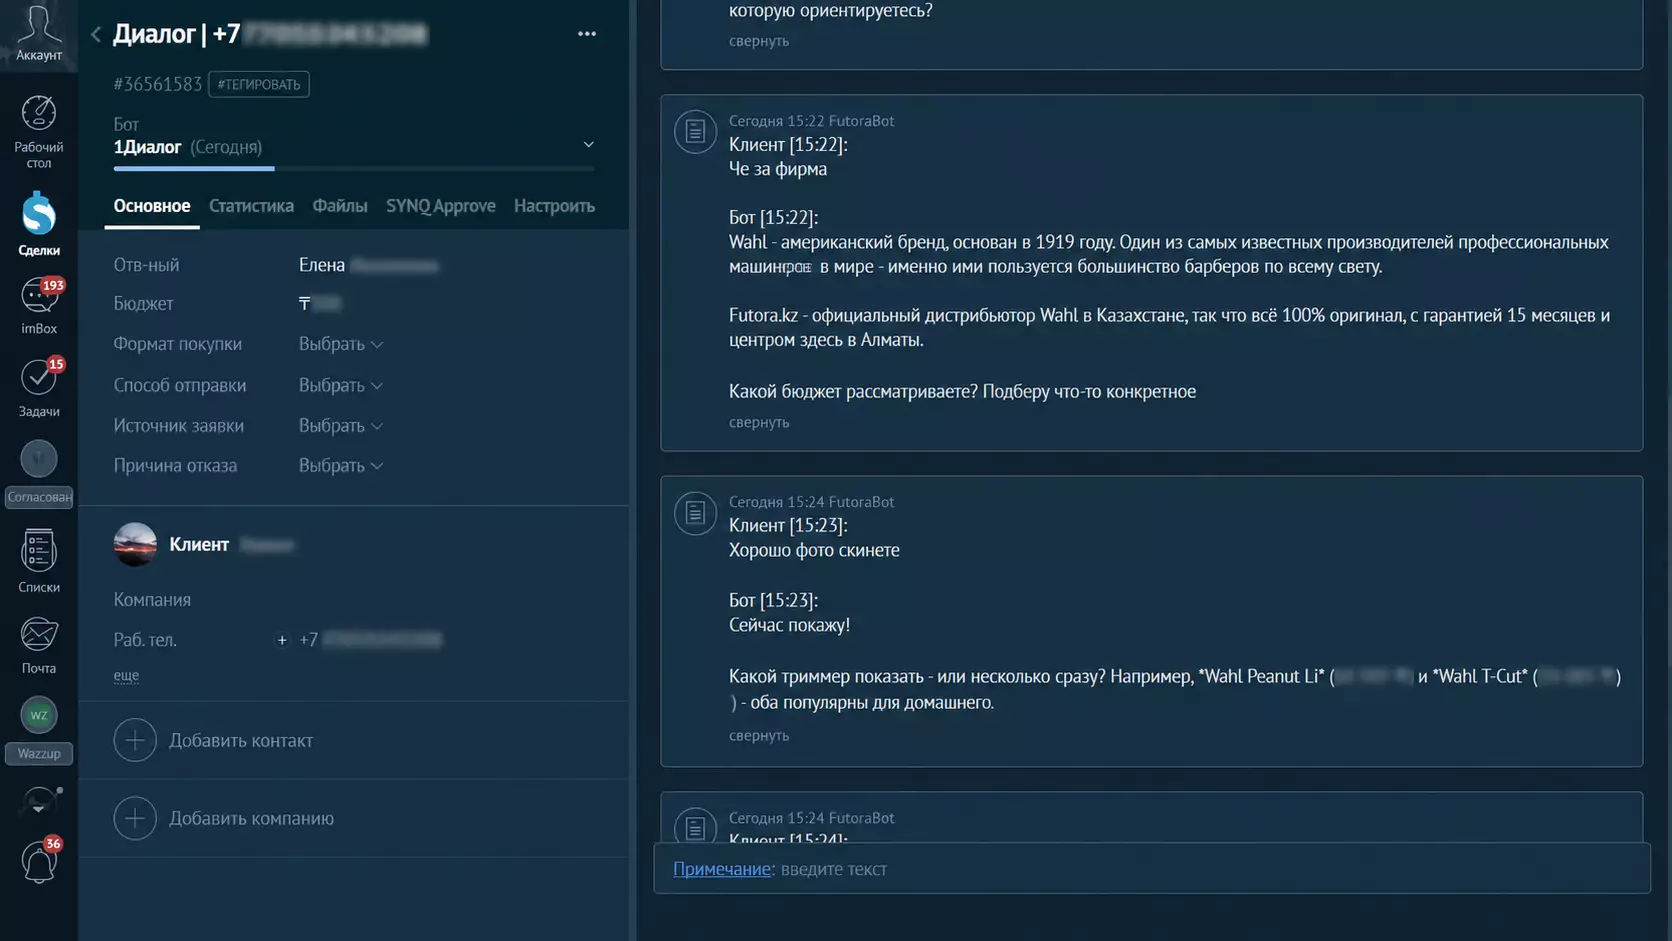Click the 1Диалог stage name
This screenshot has height=941, width=1672.
click(x=147, y=147)
